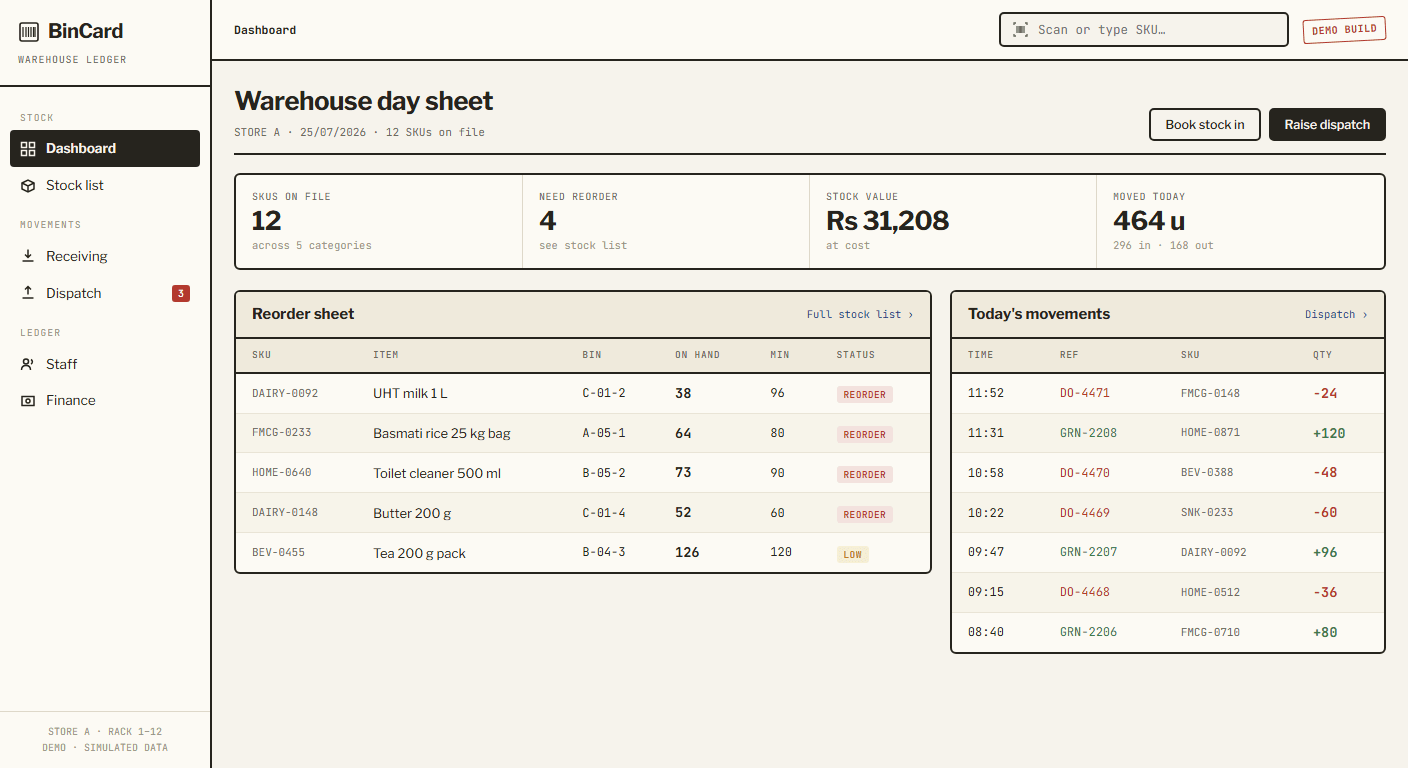Viewport: 1408px width, 768px height.
Task: Click the Dispatch badge showing 3
Action: coord(181,293)
